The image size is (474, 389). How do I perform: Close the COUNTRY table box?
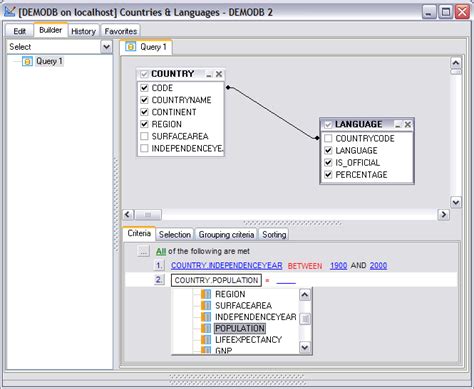coord(219,74)
